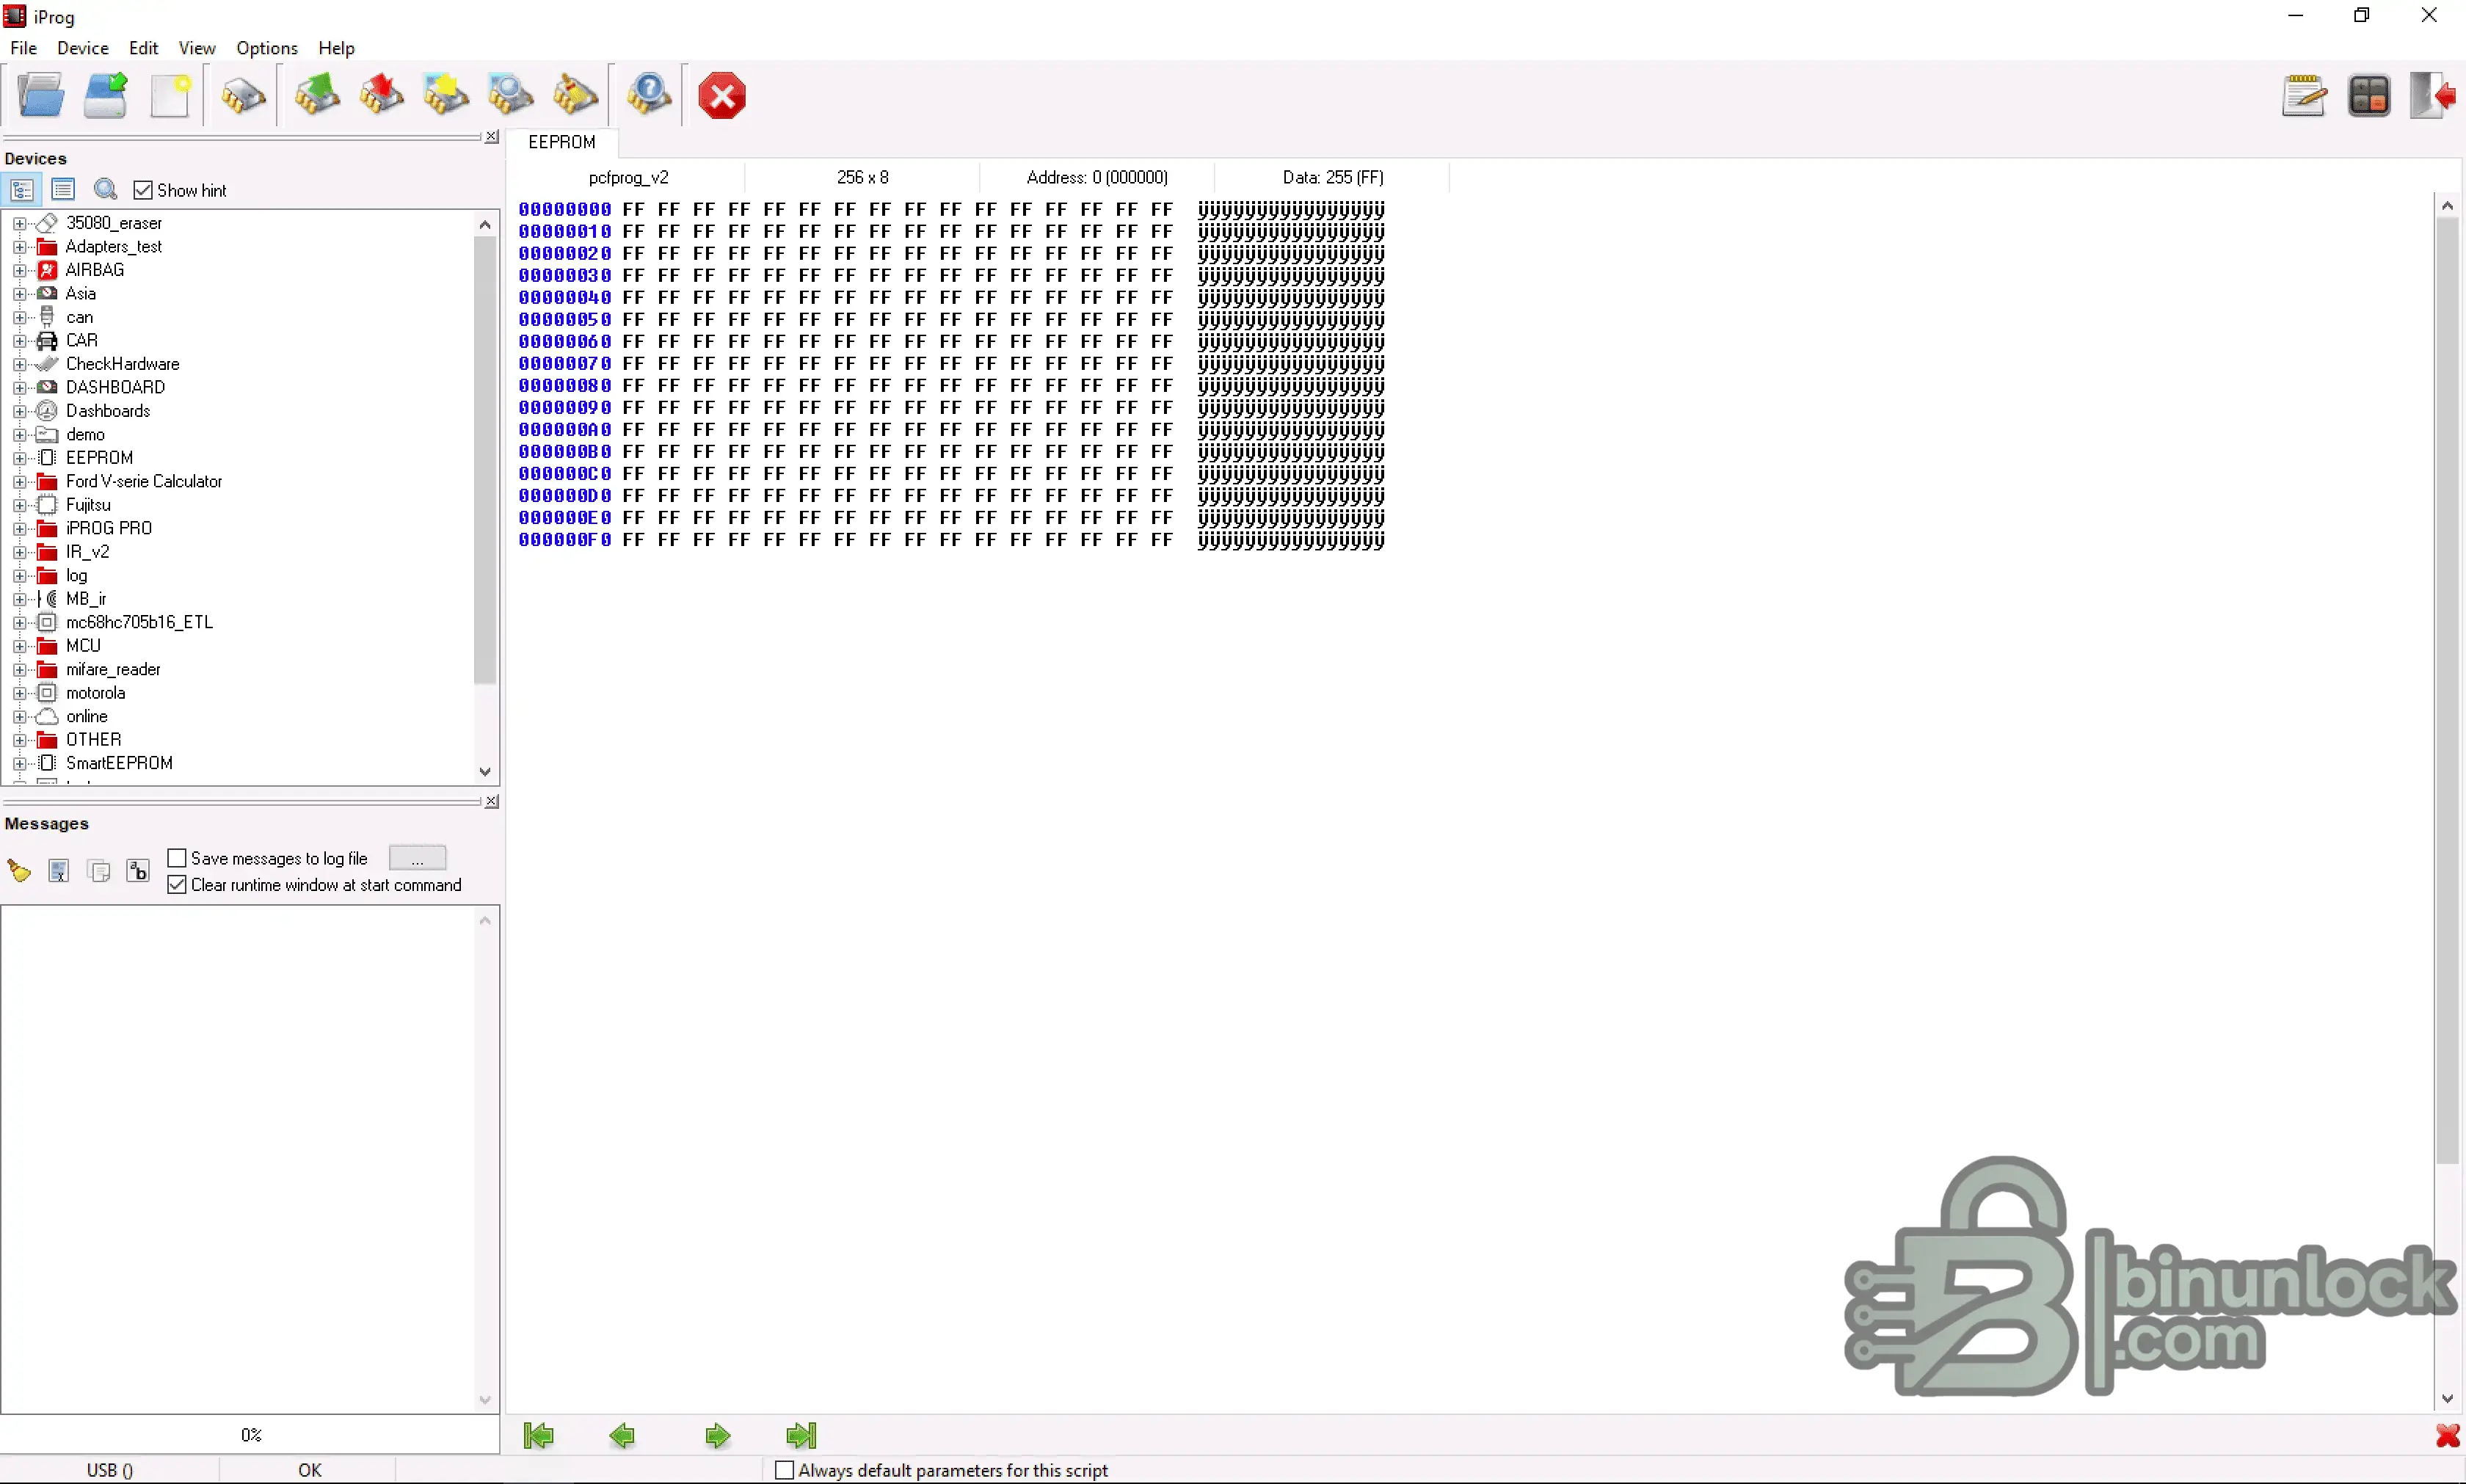Save using the drive with green arrow icon
The width and height of the screenshot is (2466, 1484).
106,96
